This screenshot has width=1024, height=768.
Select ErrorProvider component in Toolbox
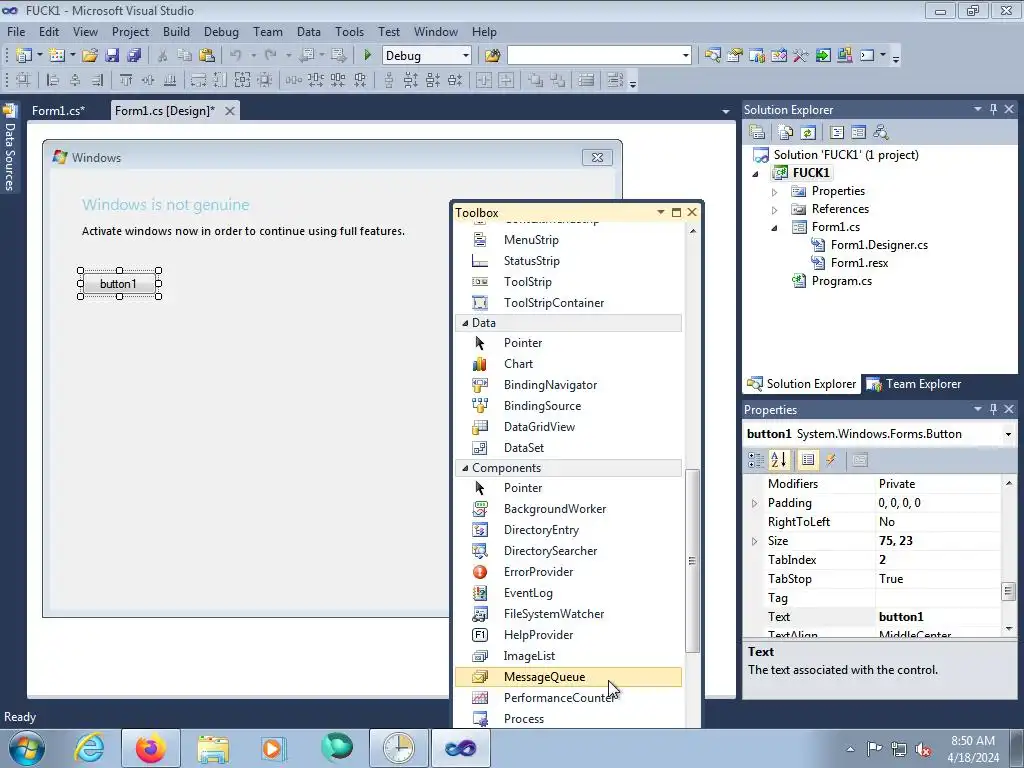[x=568, y=572]
